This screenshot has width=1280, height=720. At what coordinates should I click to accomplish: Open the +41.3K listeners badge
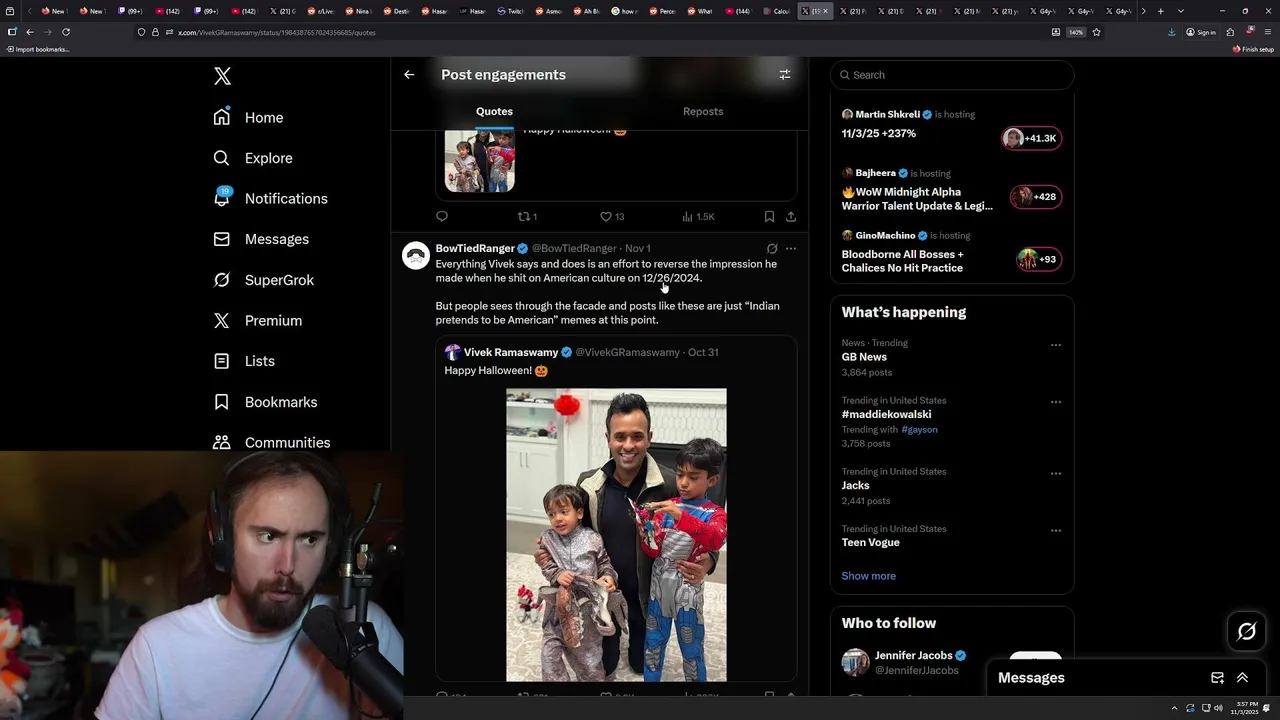[1031, 138]
